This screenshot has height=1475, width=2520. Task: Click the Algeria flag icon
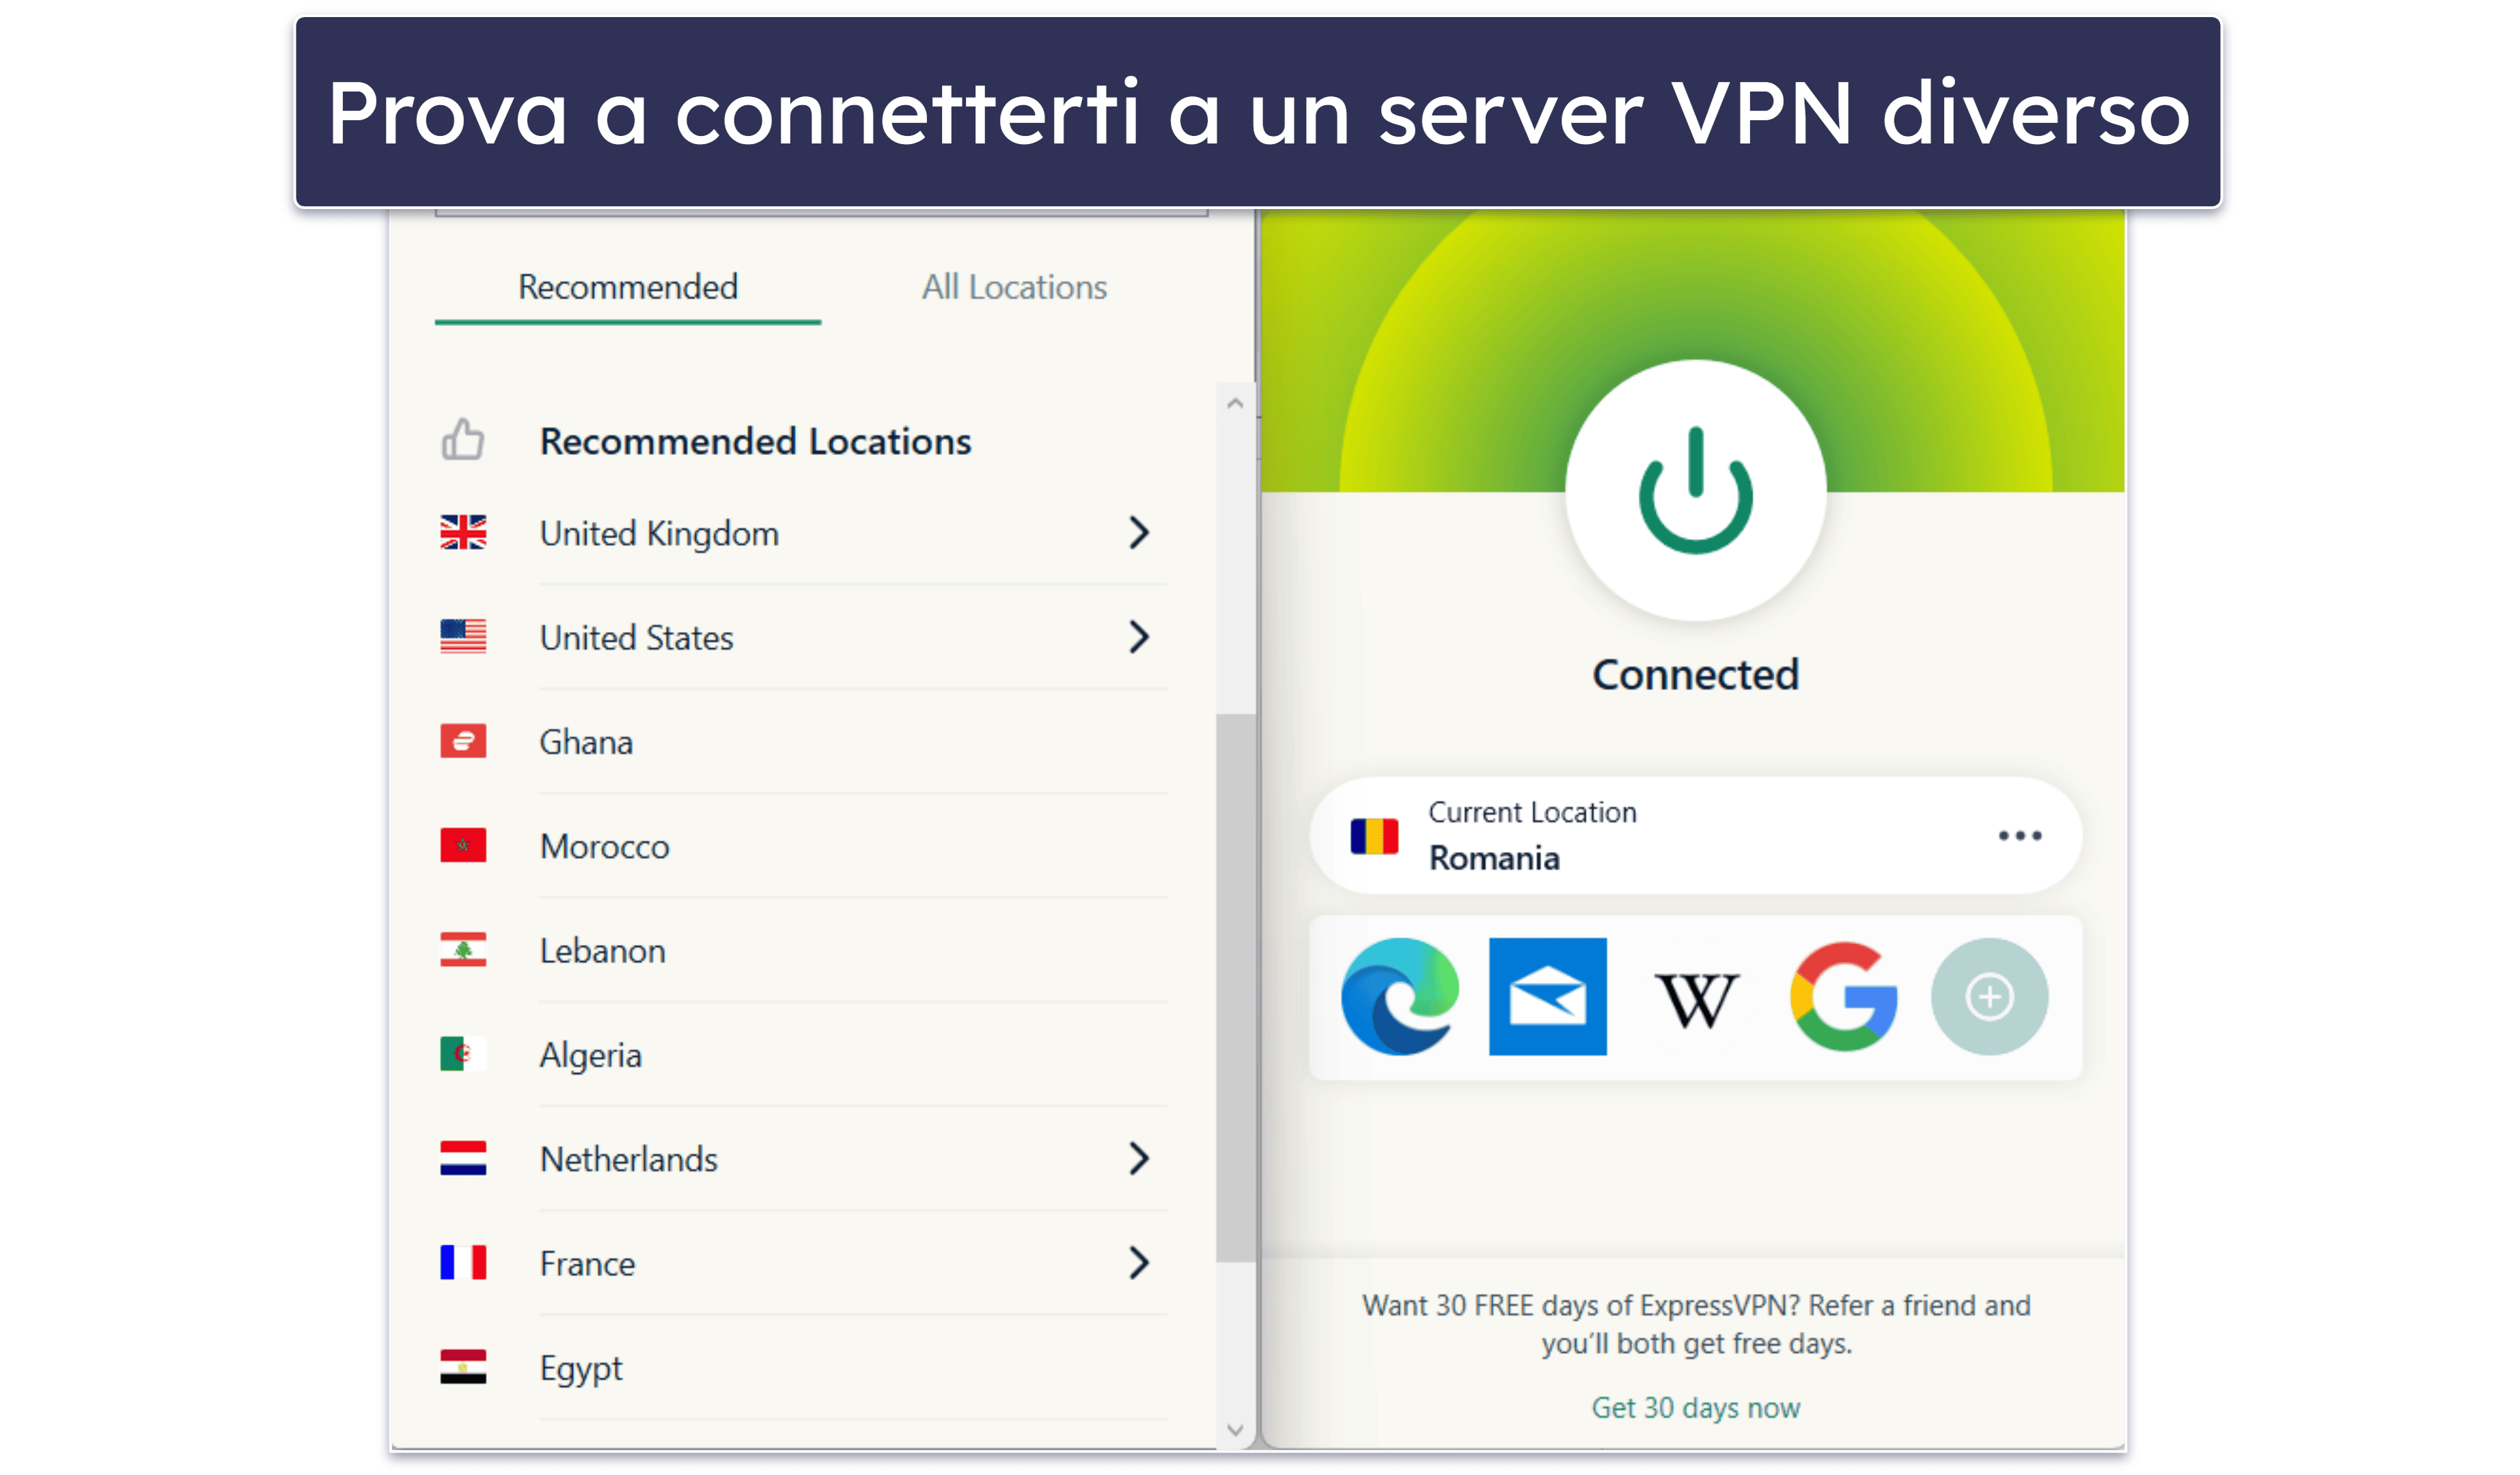(x=463, y=1054)
